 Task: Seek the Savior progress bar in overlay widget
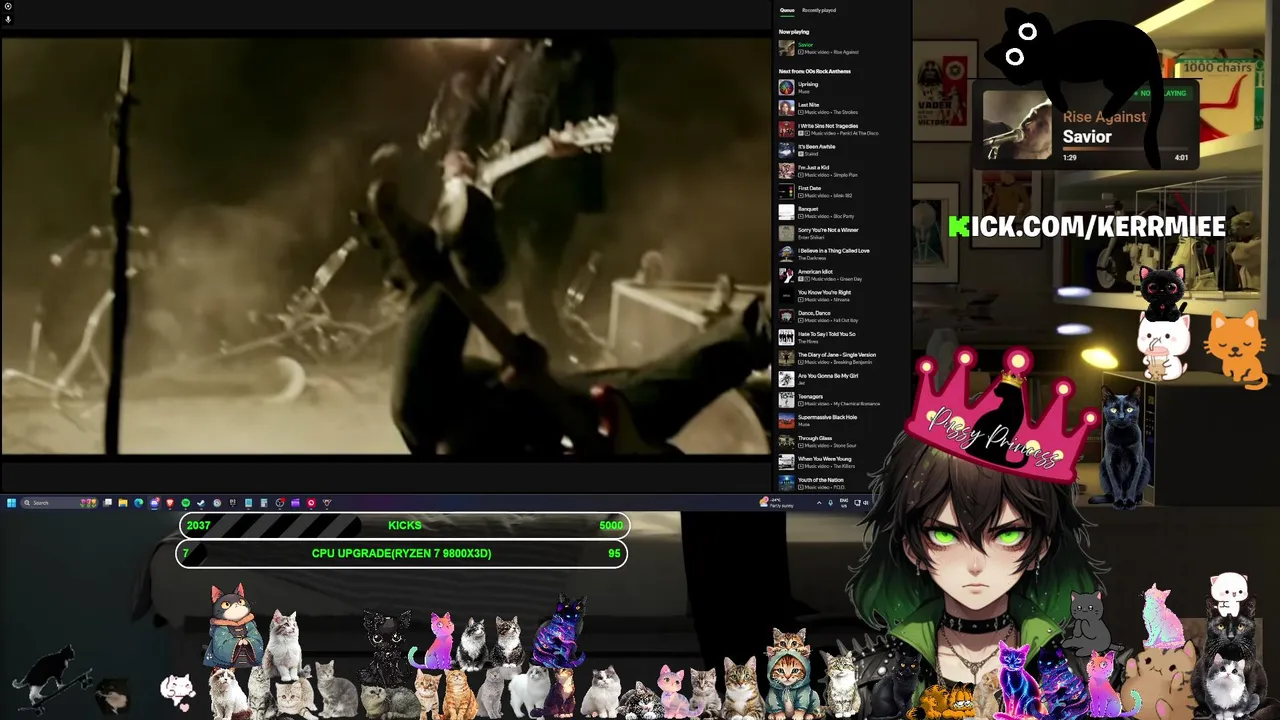pyautogui.click(x=1125, y=149)
